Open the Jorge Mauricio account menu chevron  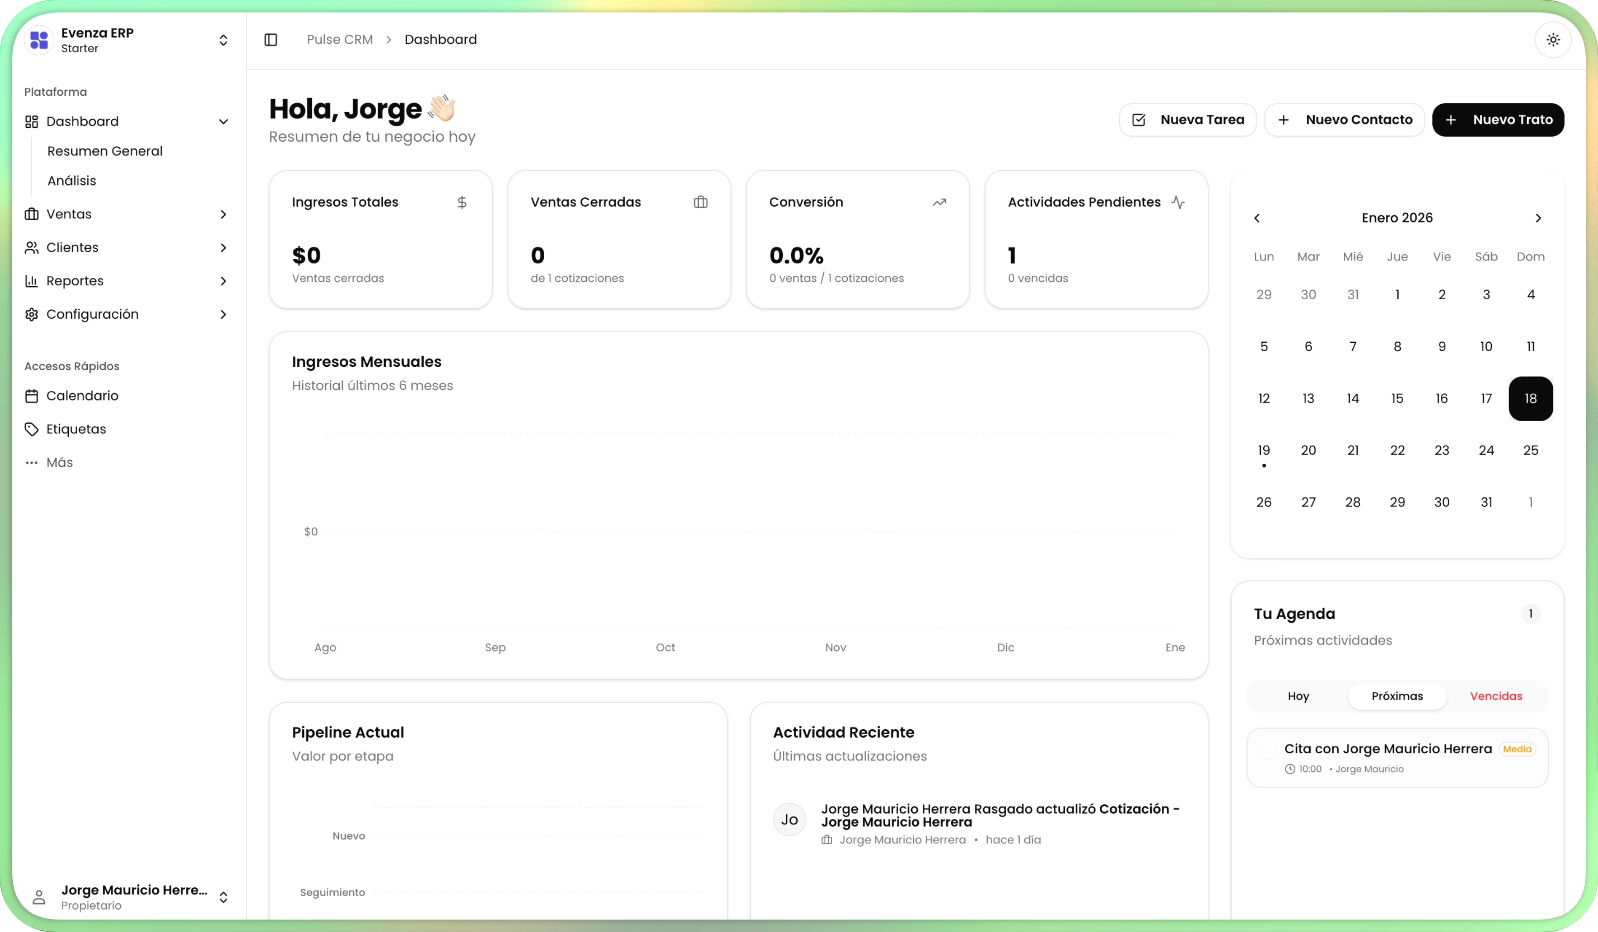pos(223,897)
